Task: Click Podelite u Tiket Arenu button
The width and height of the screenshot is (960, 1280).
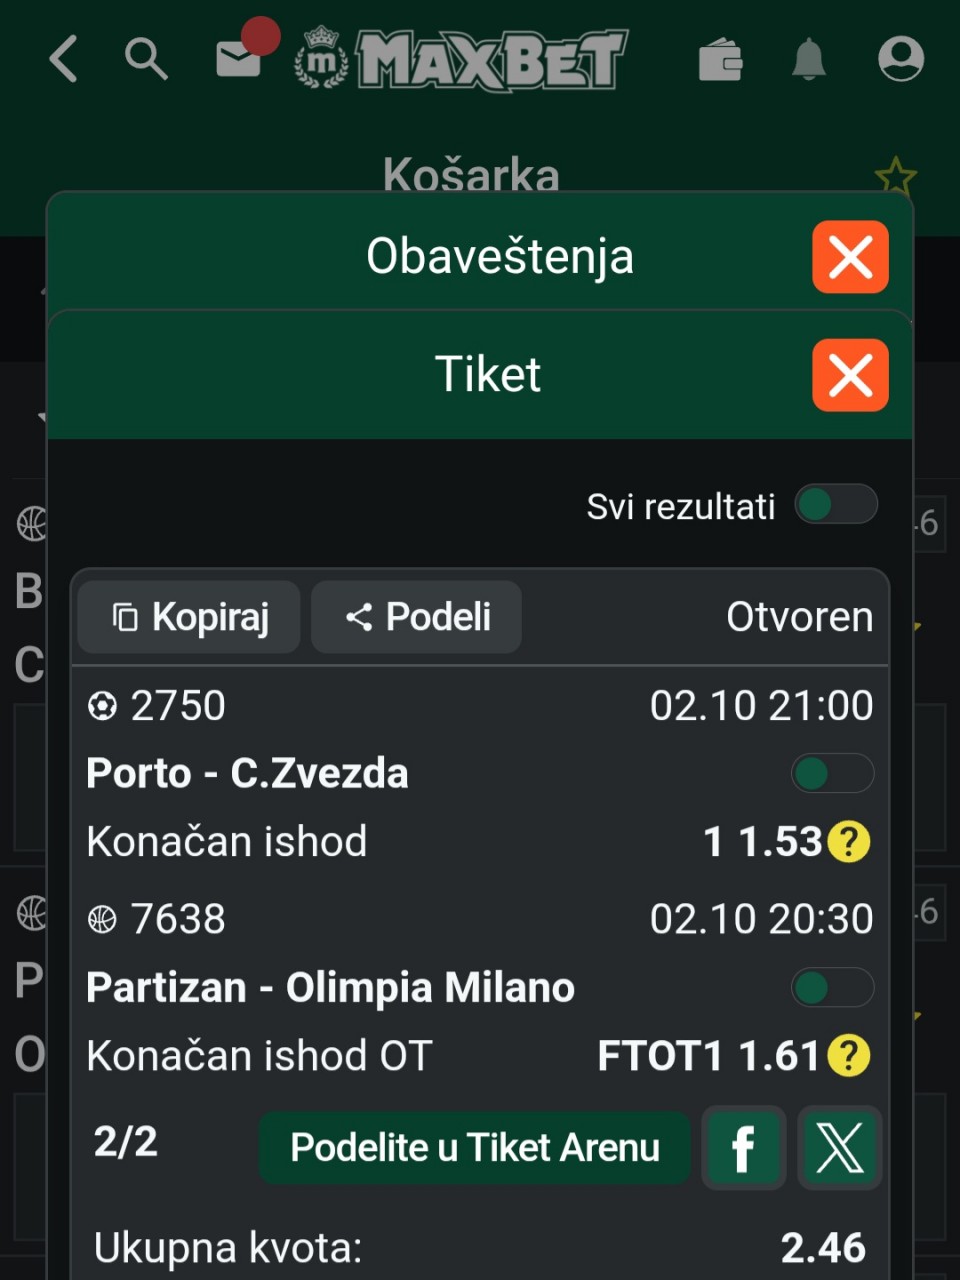Action: click(x=475, y=1148)
